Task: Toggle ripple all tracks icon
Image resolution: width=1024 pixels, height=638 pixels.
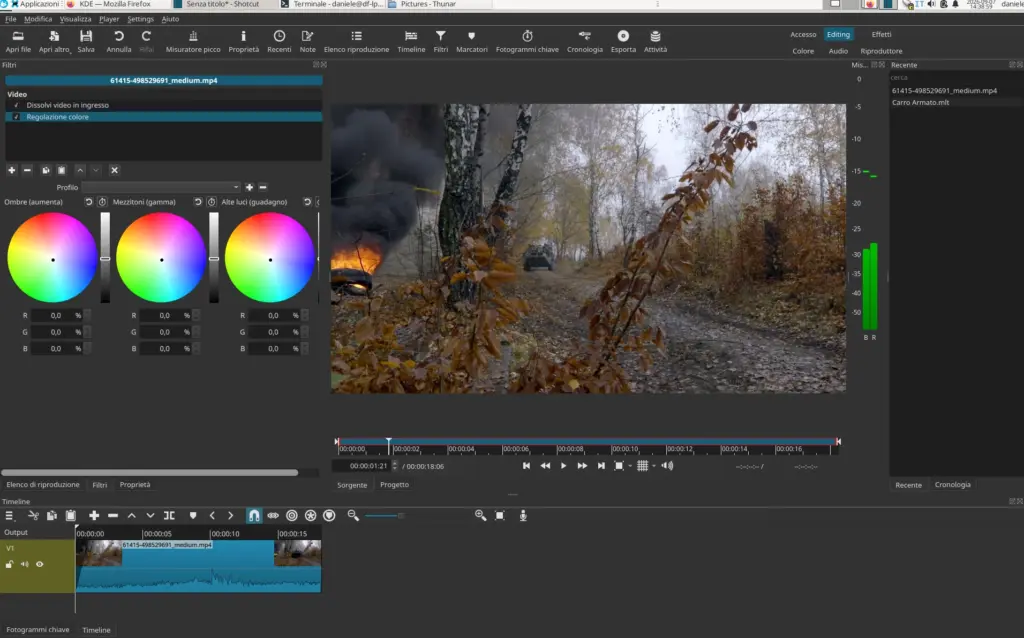Action: coord(311,515)
